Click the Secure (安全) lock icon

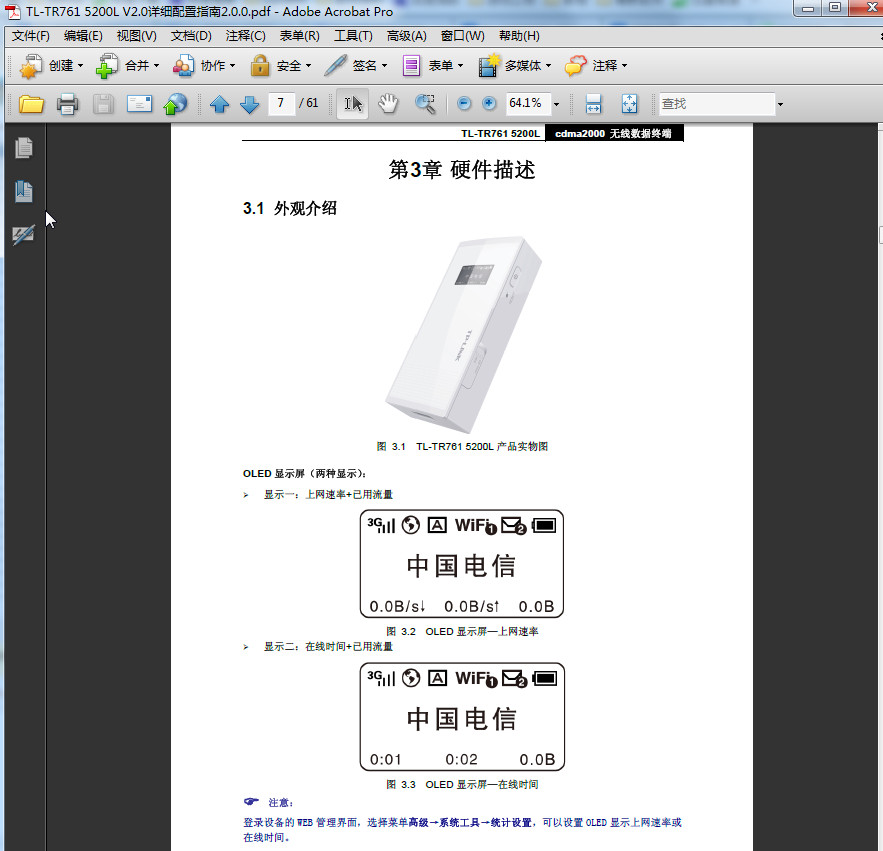(x=260, y=65)
